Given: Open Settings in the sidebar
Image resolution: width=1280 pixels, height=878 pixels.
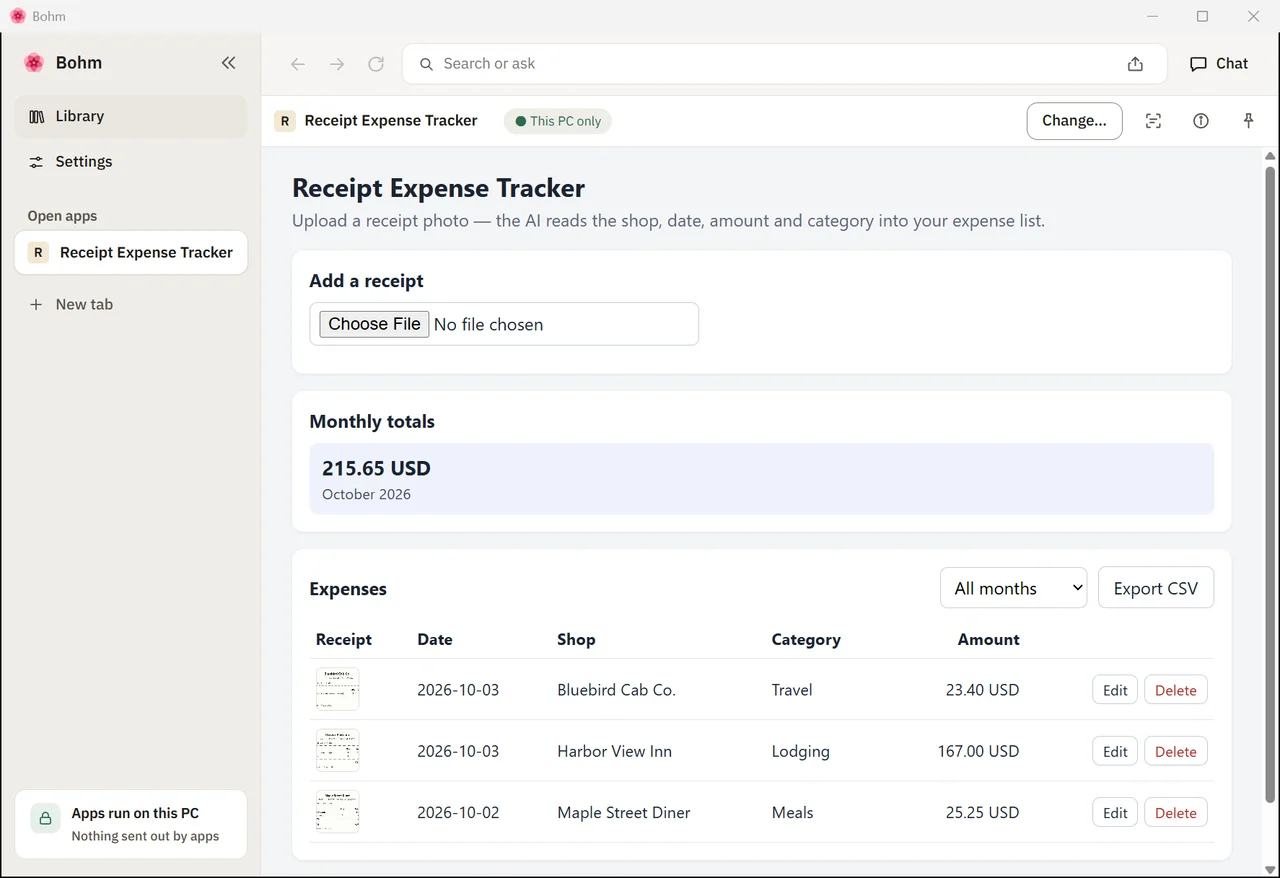Looking at the screenshot, I should pos(131,162).
